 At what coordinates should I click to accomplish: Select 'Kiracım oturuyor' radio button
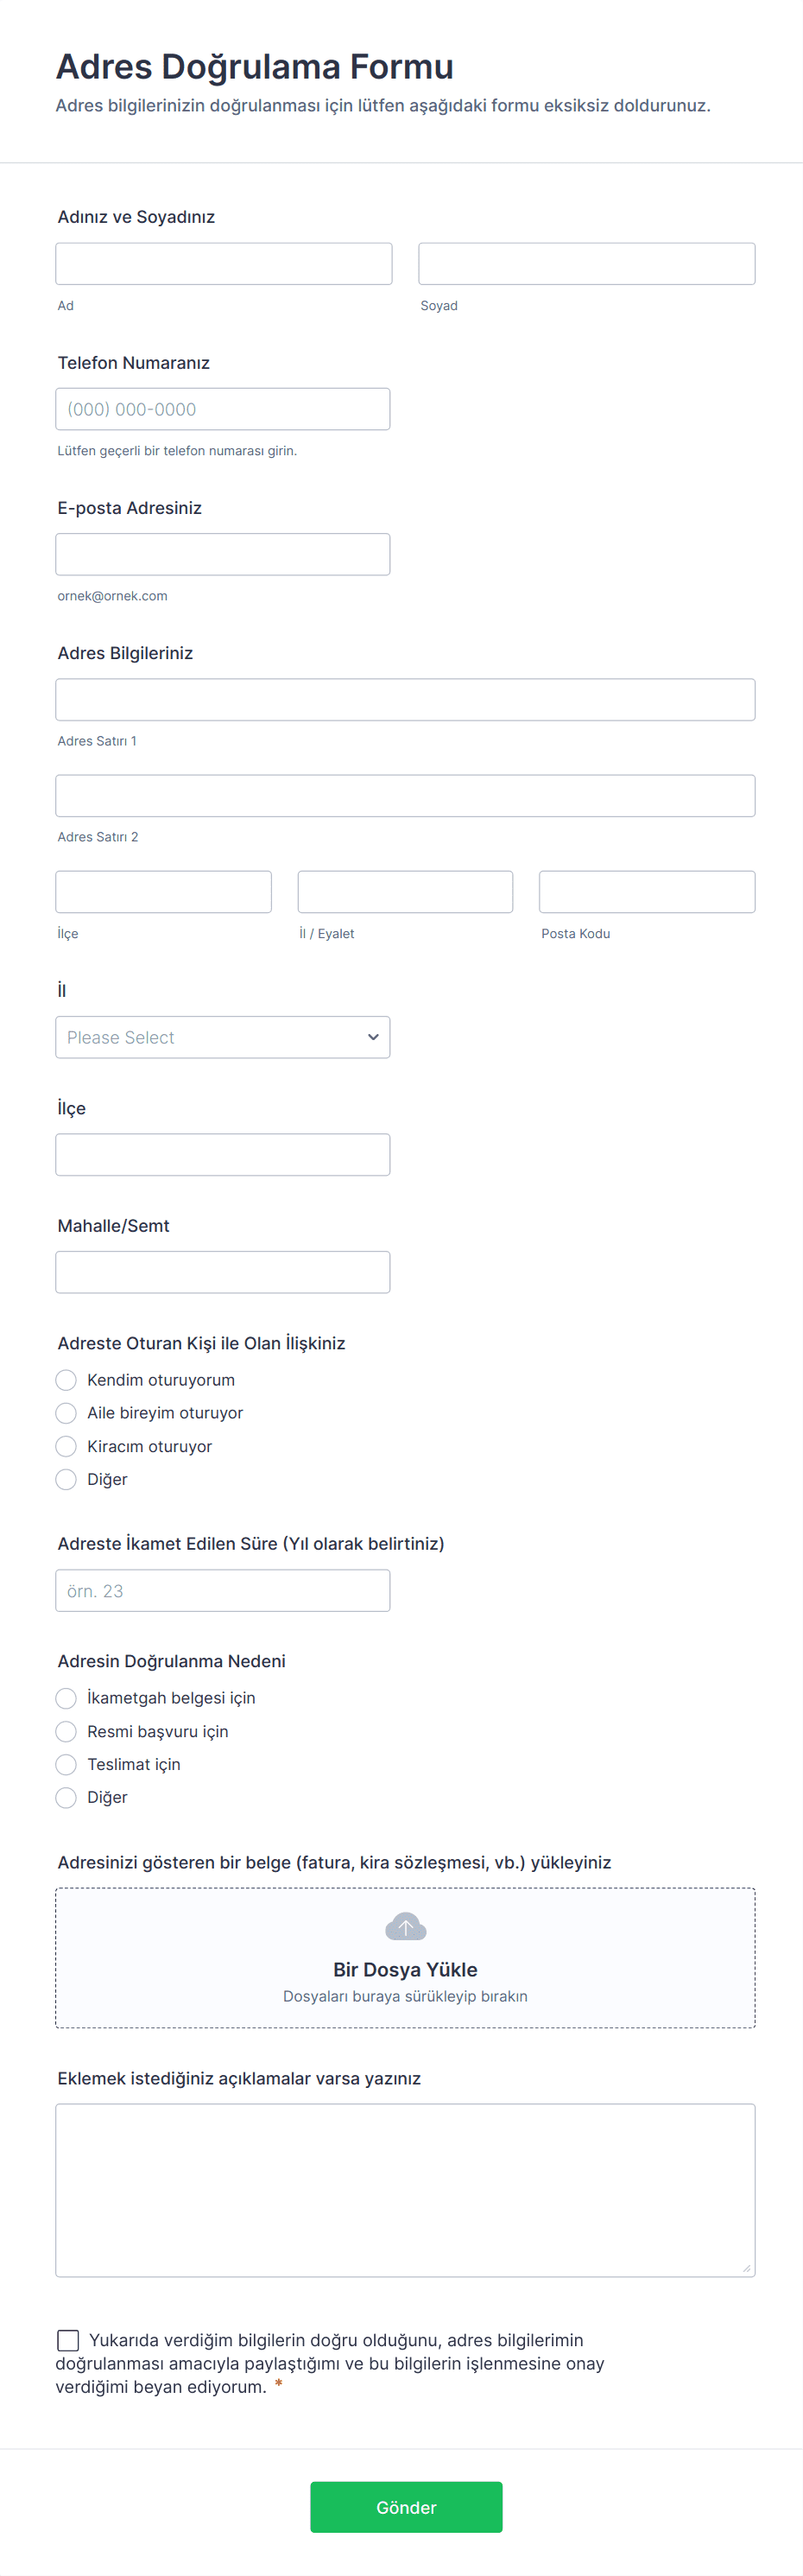pos(66,1446)
